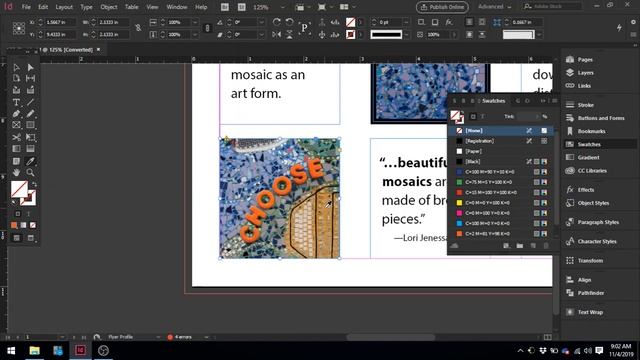Open the zoom level 125% dropdown
This screenshot has width=640, height=360.
(x=282, y=7)
